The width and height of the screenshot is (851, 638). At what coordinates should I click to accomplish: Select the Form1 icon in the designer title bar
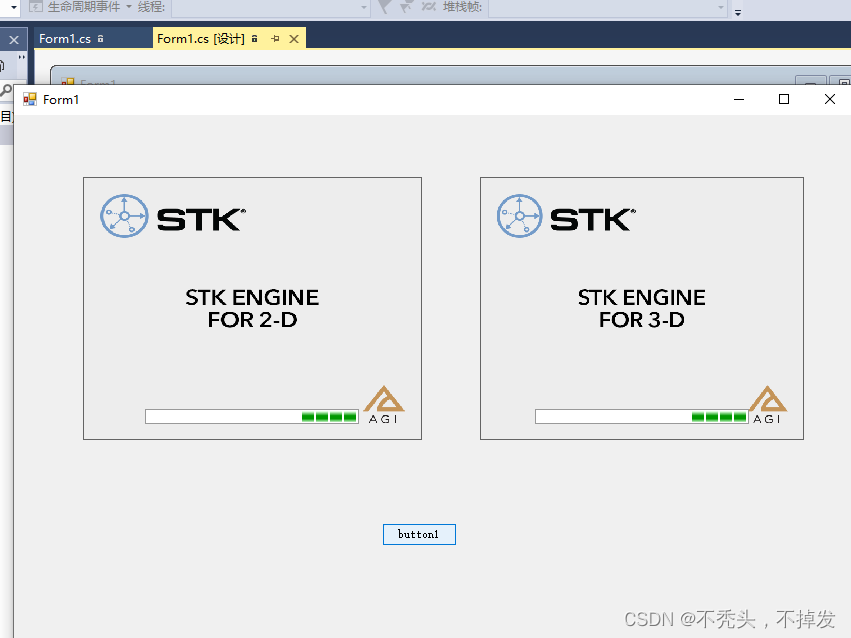coord(29,98)
